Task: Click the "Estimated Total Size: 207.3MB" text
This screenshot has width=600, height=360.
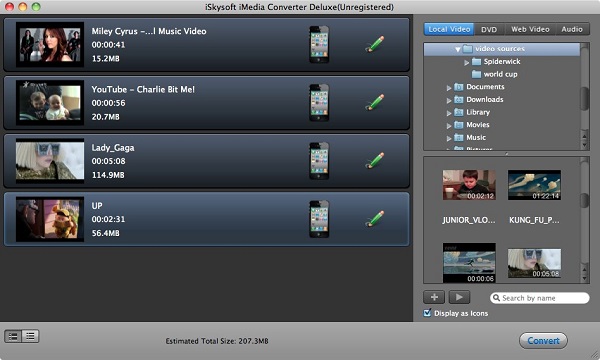Action: (217, 341)
